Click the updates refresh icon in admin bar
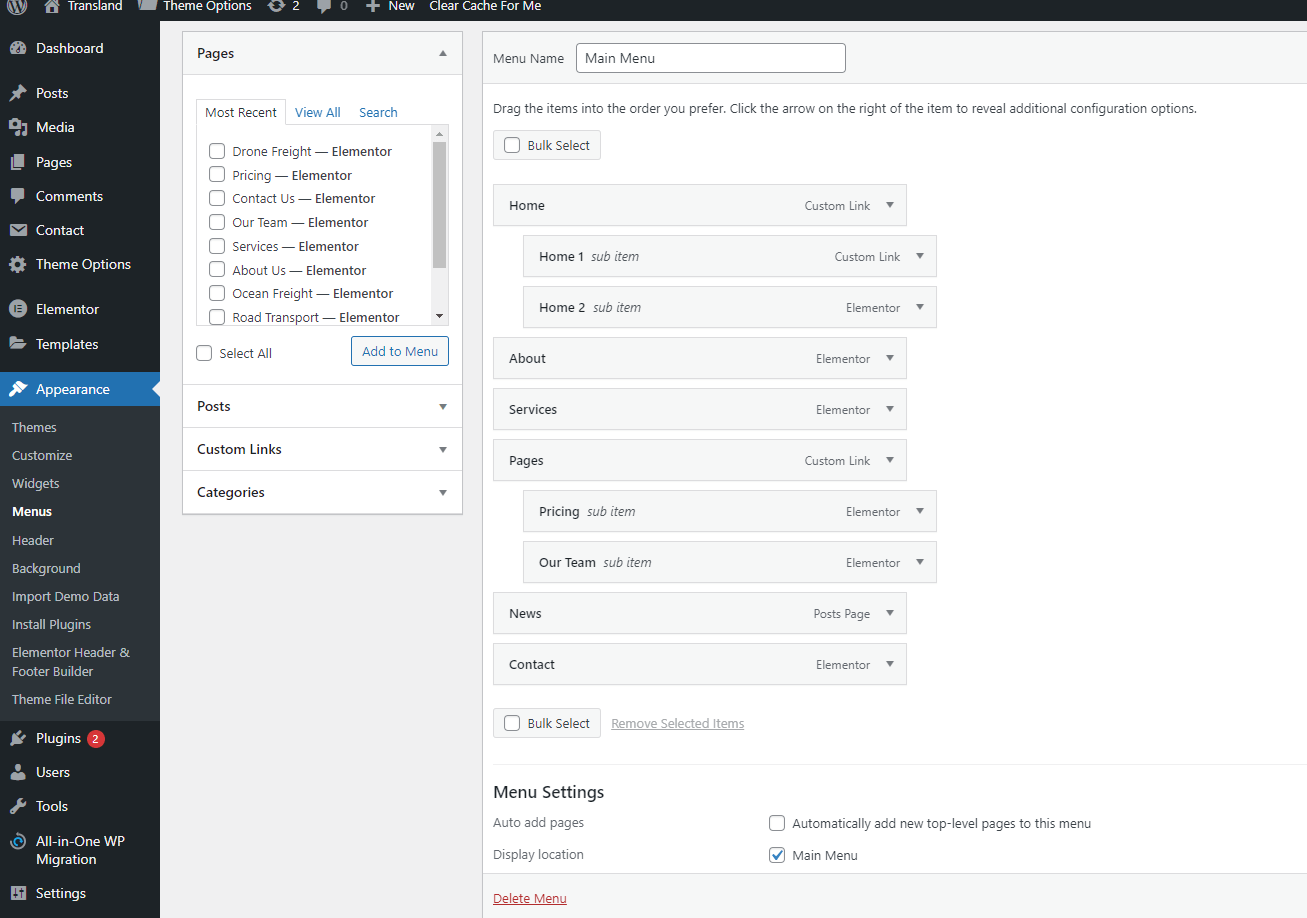The width and height of the screenshot is (1307, 918). (x=276, y=6)
